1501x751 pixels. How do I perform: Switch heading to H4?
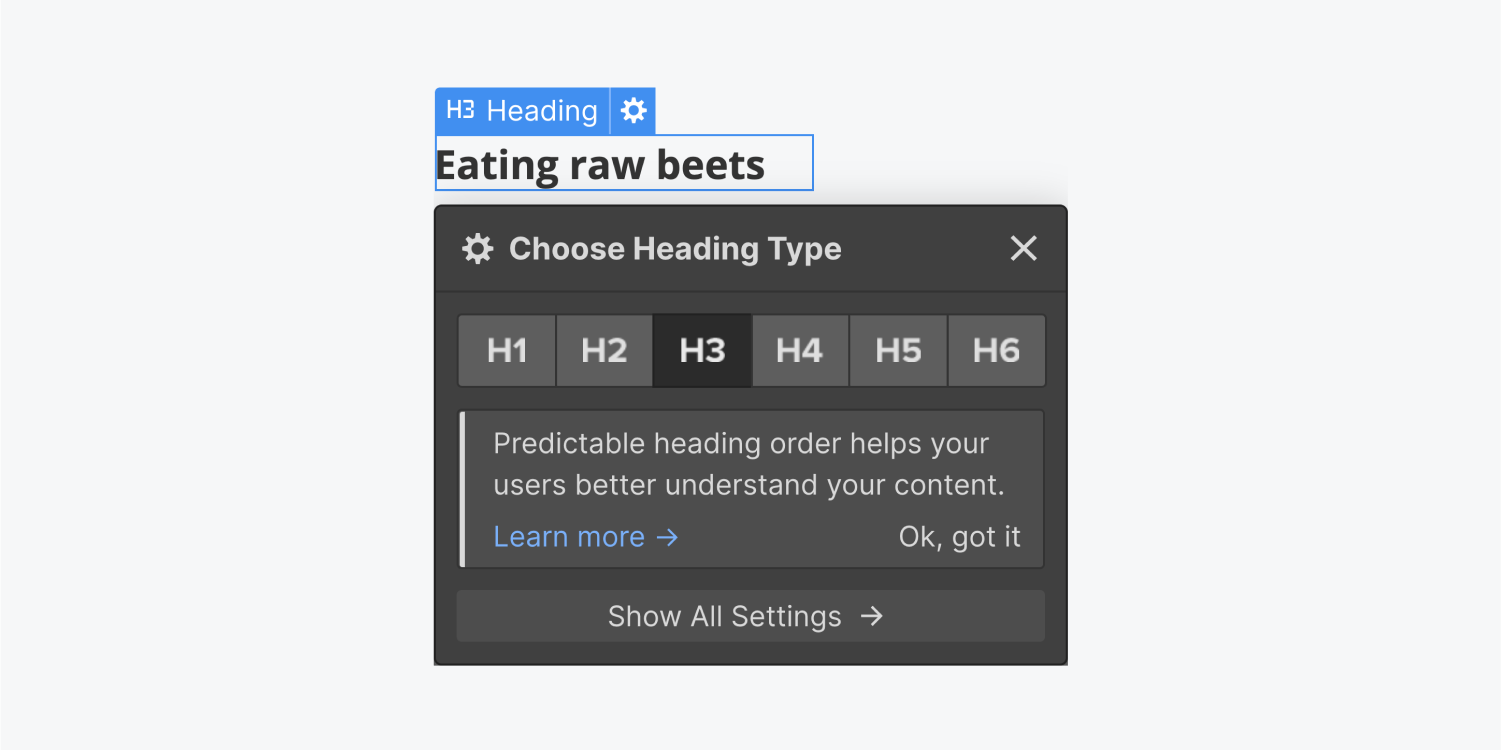(x=799, y=350)
